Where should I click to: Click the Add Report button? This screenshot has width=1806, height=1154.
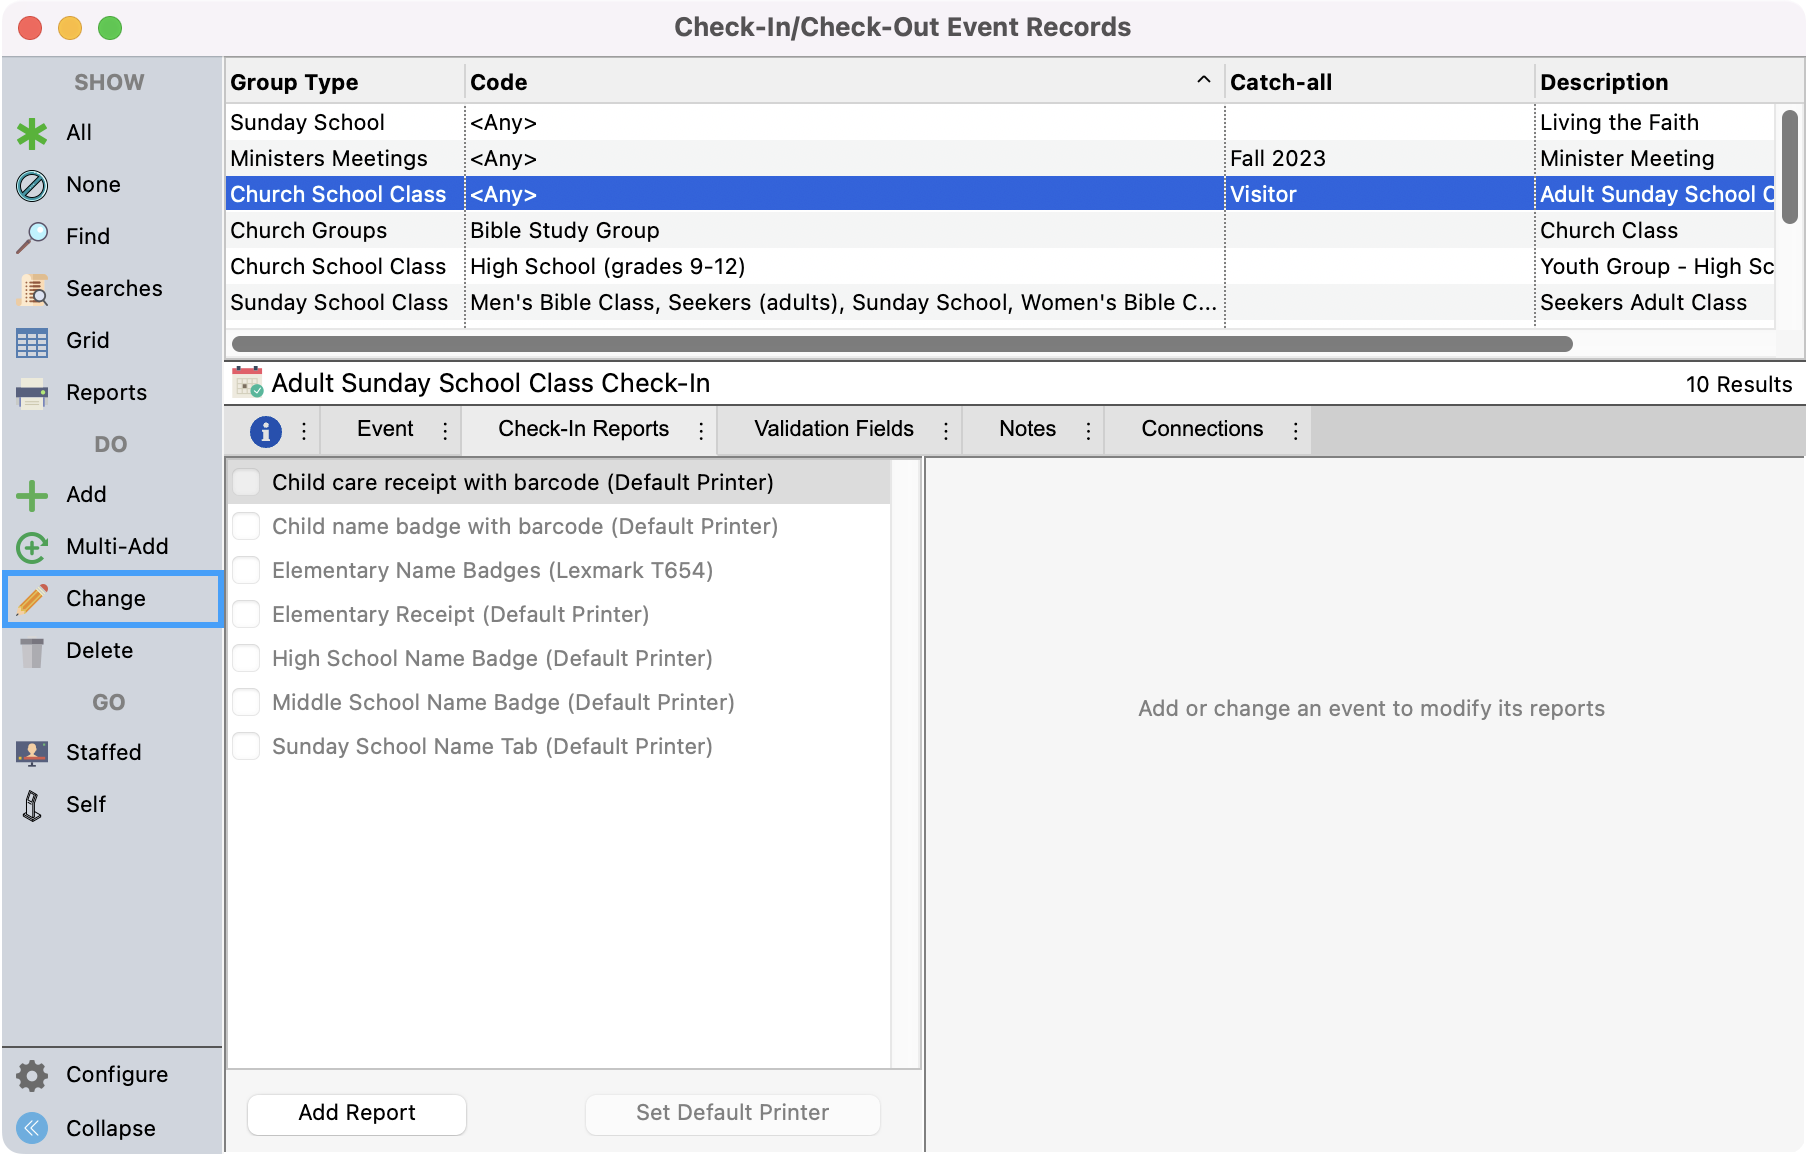click(356, 1113)
